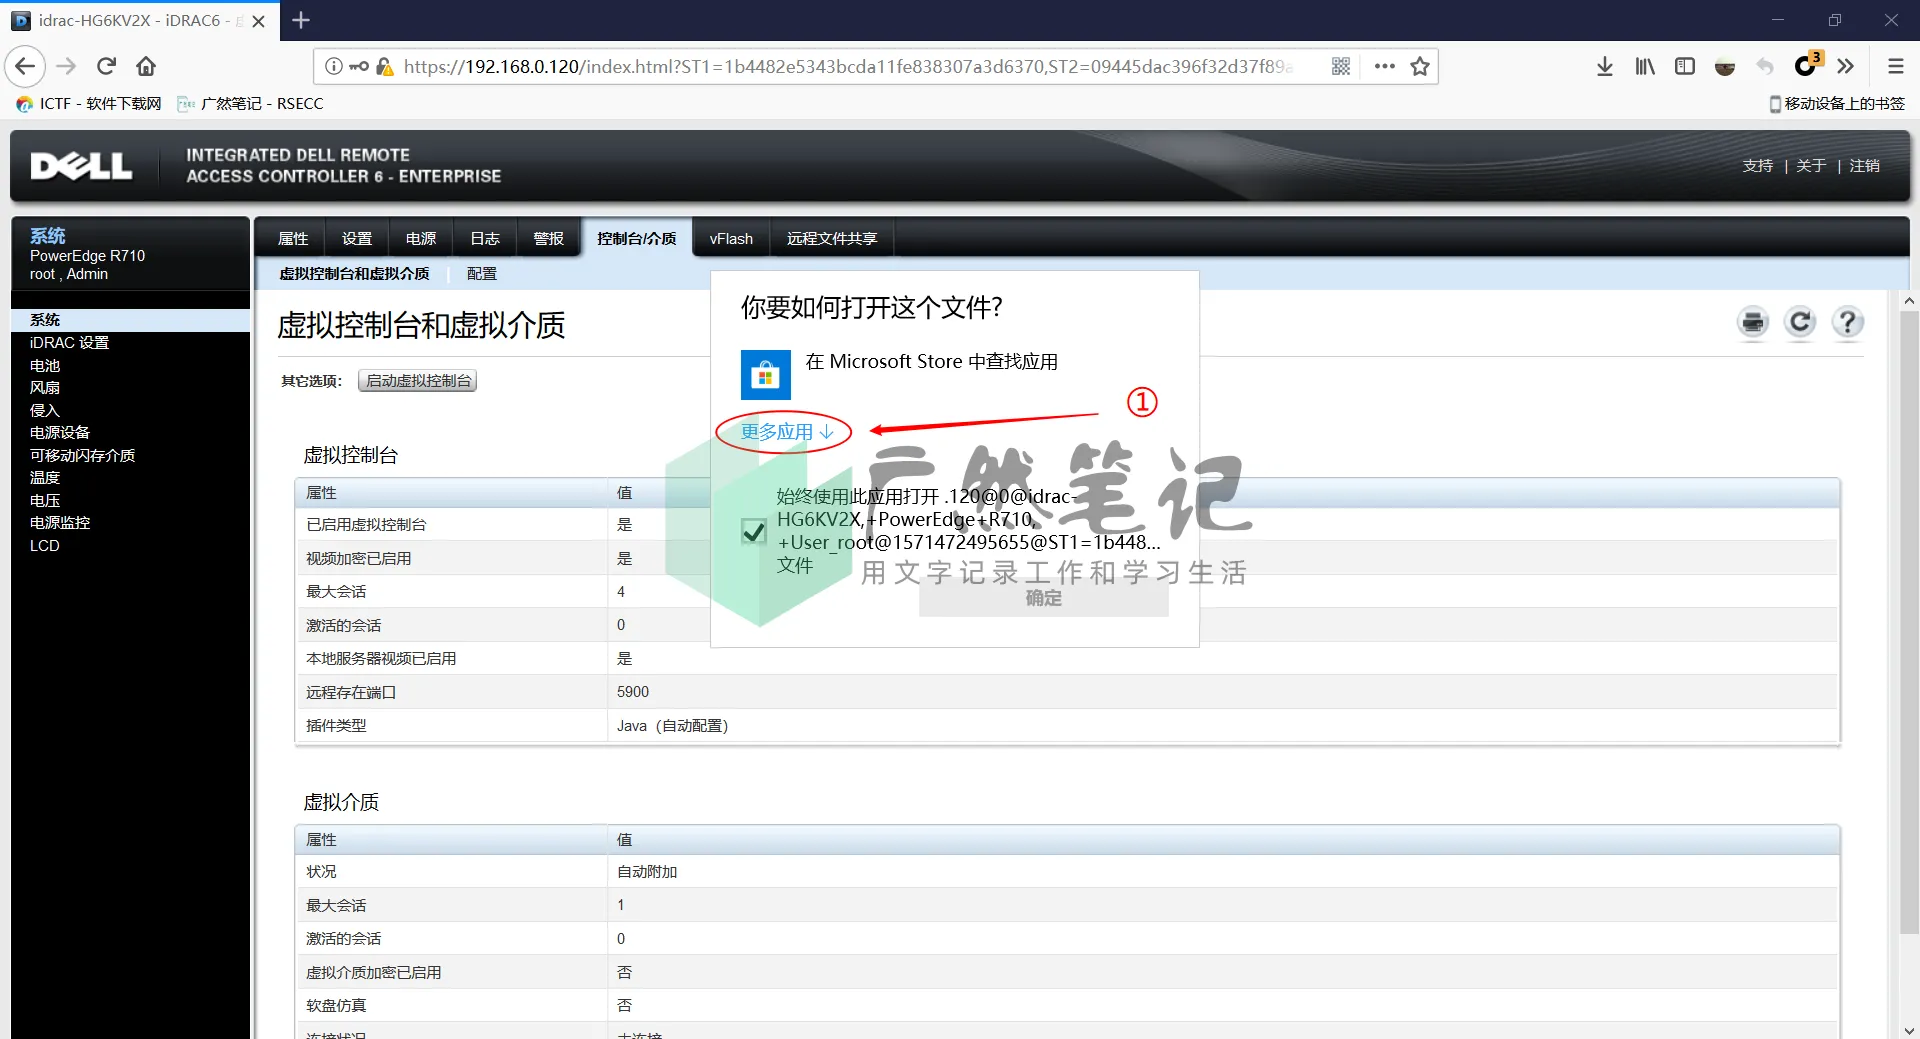Select 系统 in the left sidebar

(x=130, y=320)
